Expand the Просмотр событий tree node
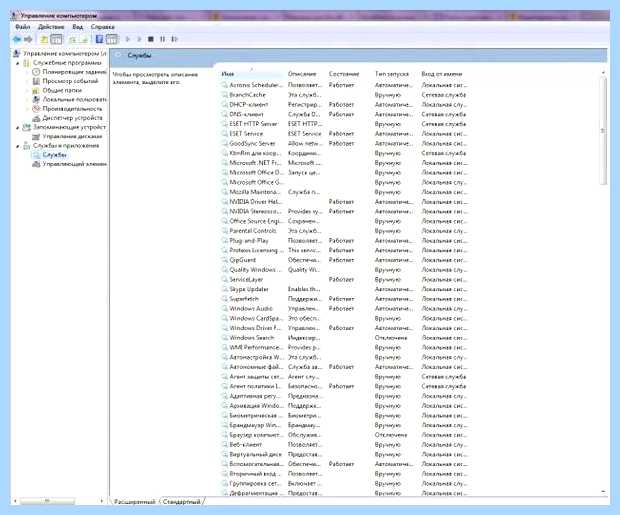The width and height of the screenshot is (620, 515). tap(27, 81)
